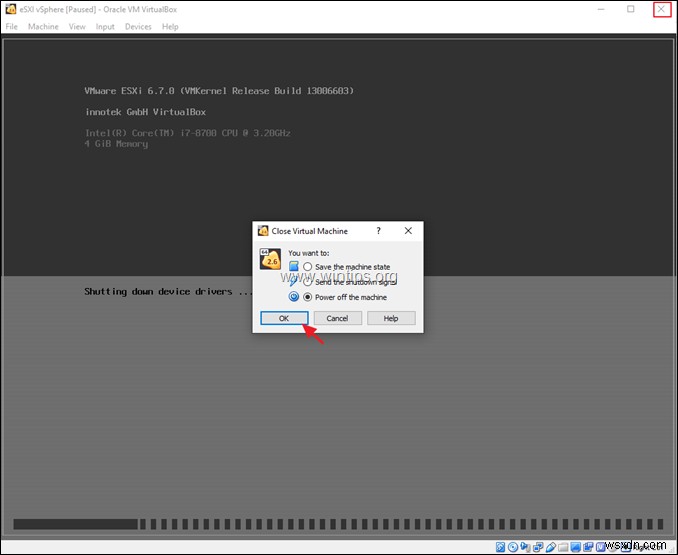This screenshot has width=678, height=555.
Task: Click 'You want to:' label
Action: 309,253
